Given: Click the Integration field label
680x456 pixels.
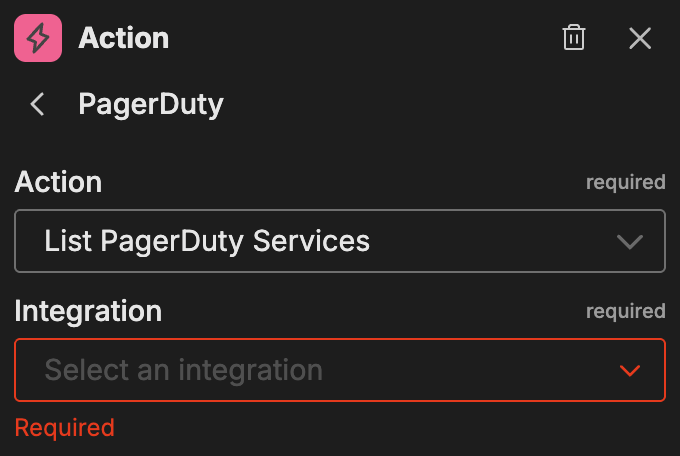Looking at the screenshot, I should point(88,311).
